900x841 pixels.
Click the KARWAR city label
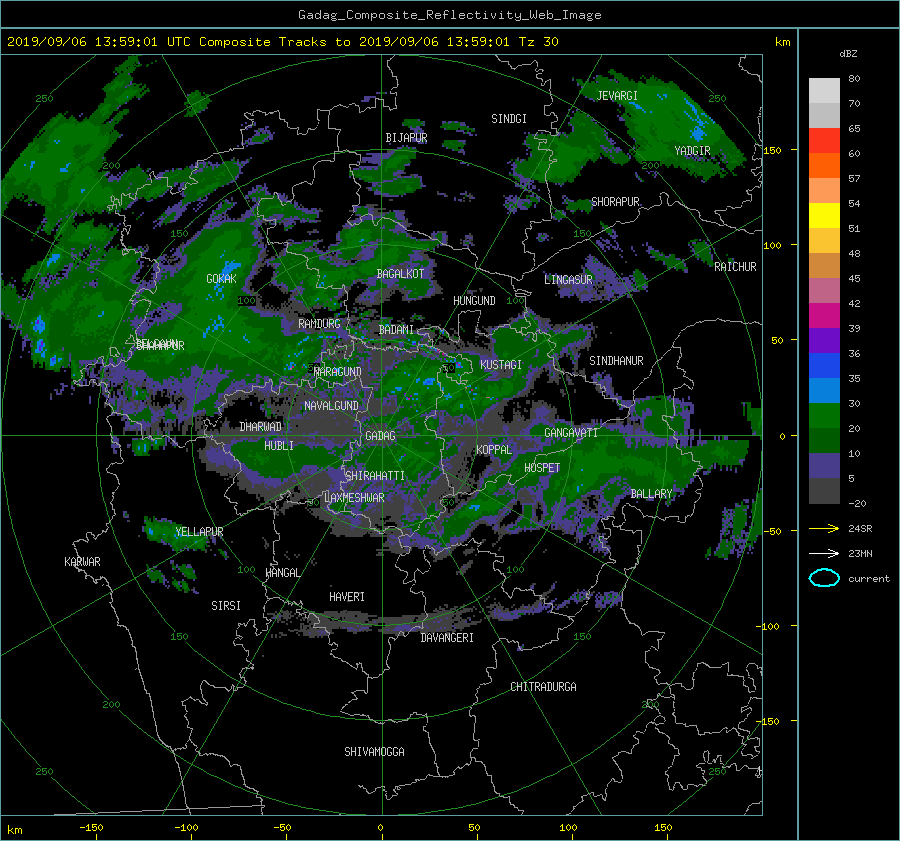[82, 561]
